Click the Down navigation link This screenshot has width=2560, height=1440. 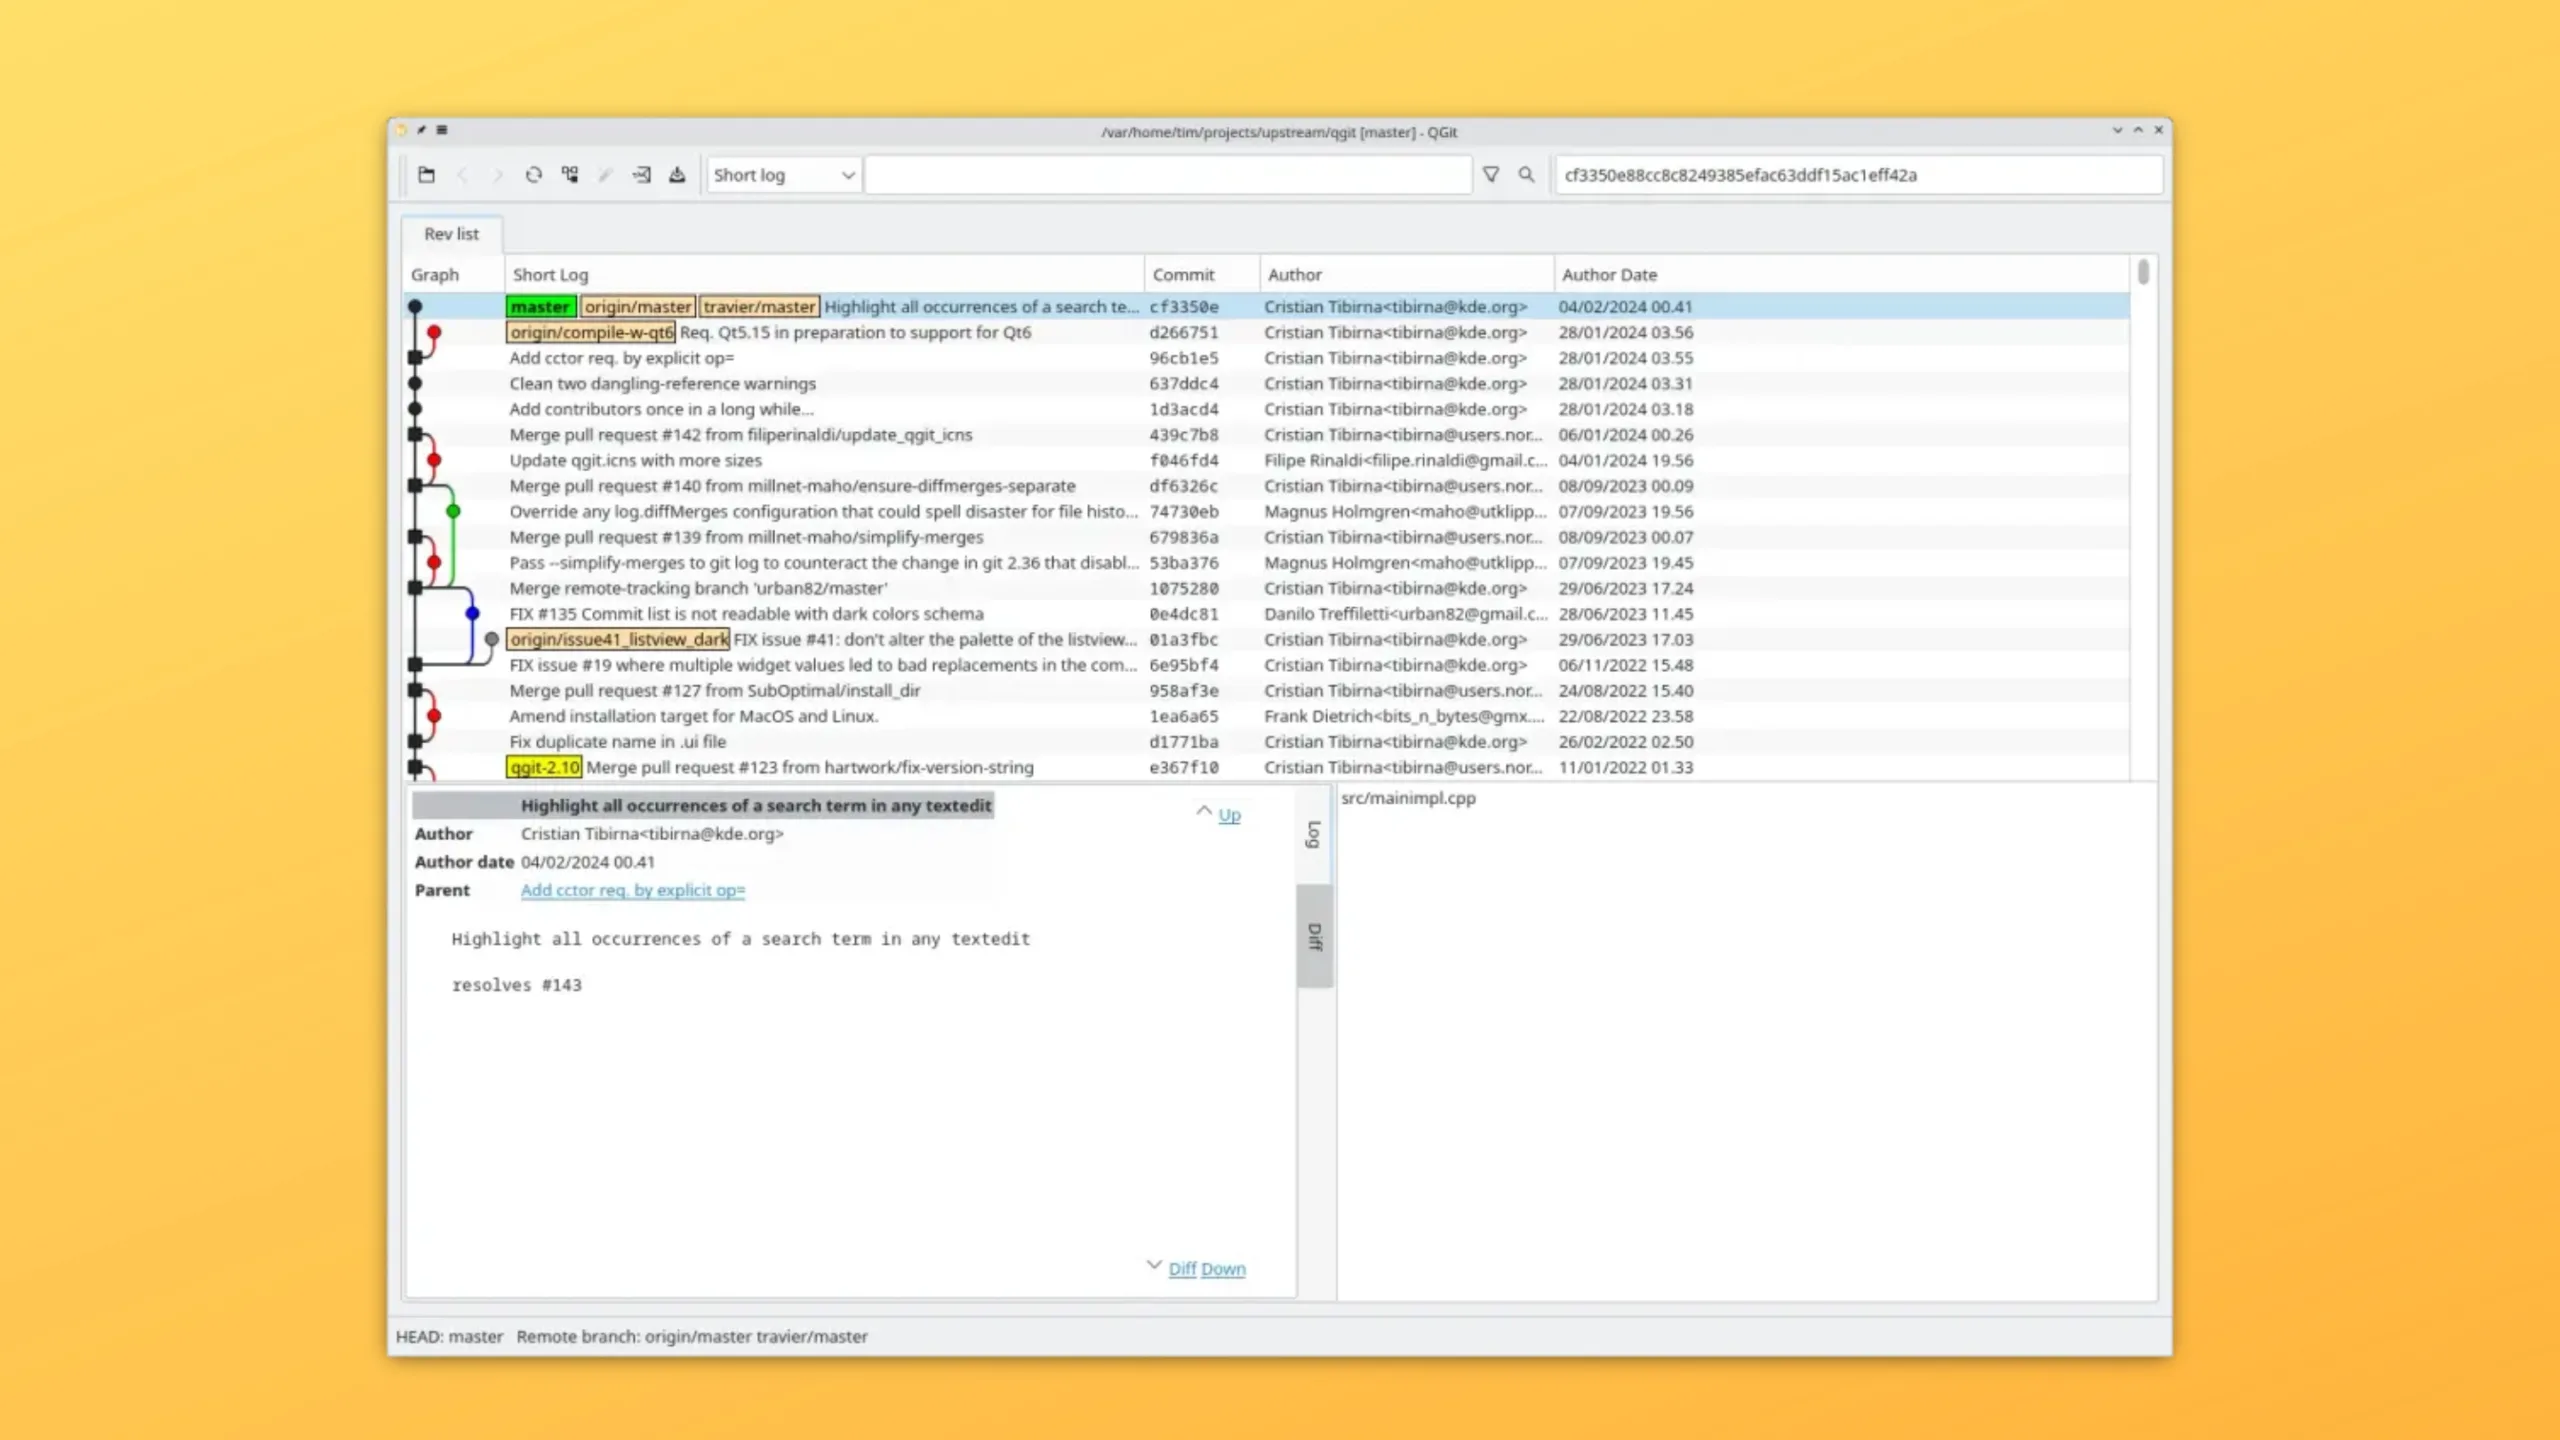[x=1223, y=1268]
